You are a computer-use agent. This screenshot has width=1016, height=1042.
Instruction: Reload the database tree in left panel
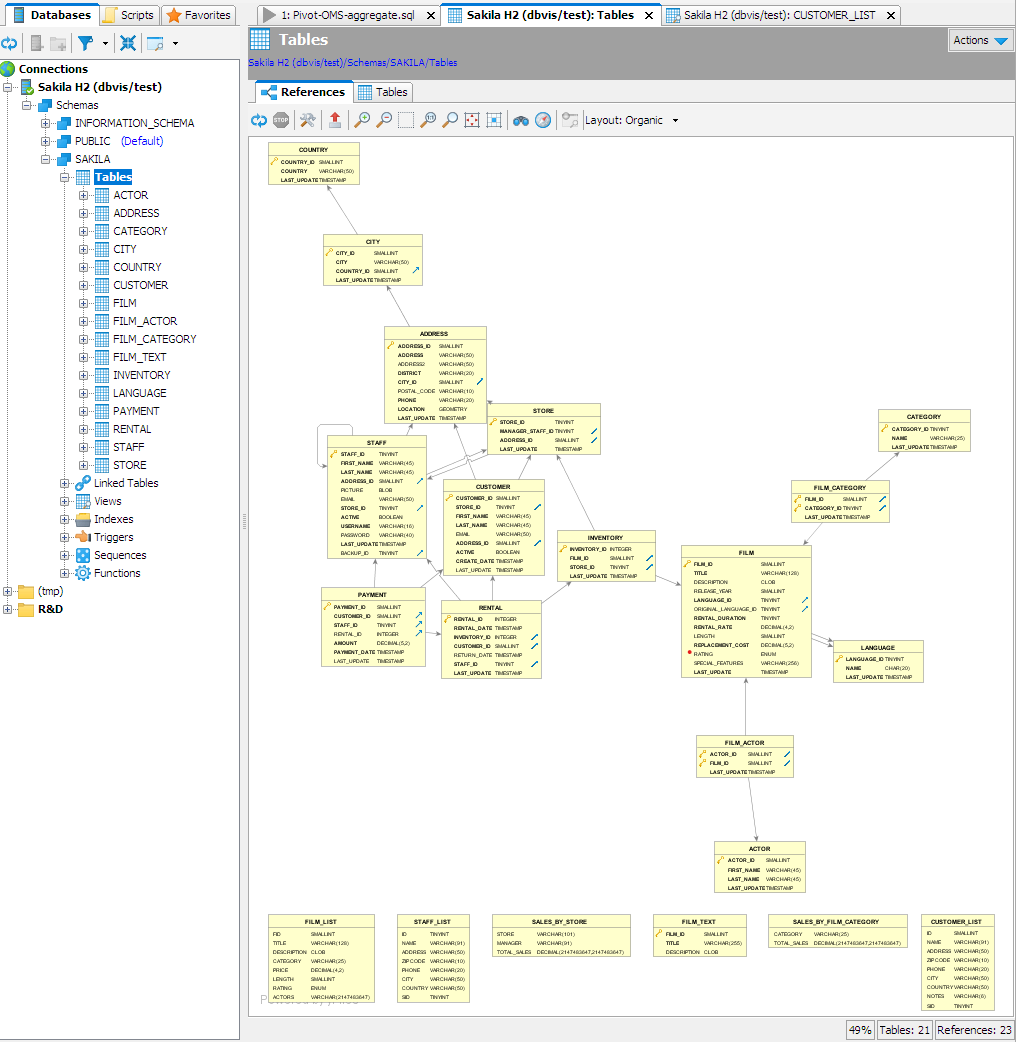coord(9,43)
